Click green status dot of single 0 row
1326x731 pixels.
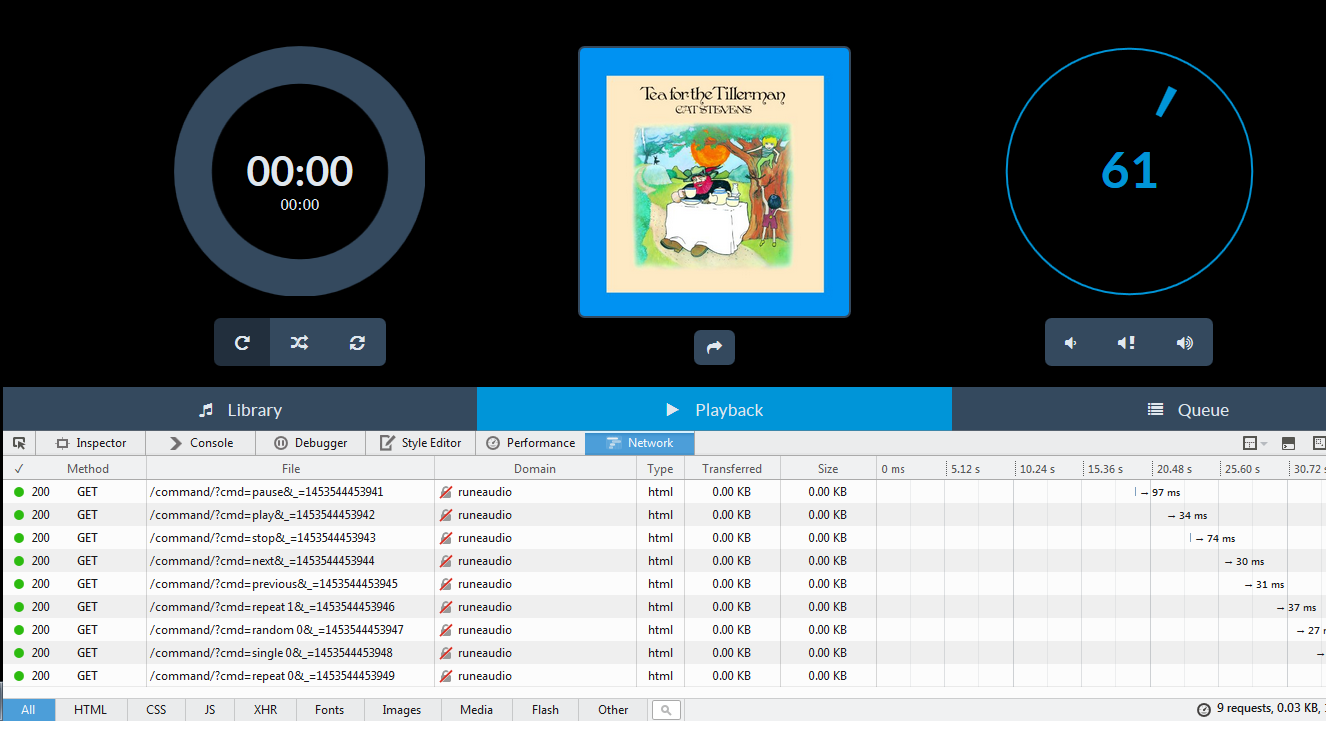pos(19,653)
